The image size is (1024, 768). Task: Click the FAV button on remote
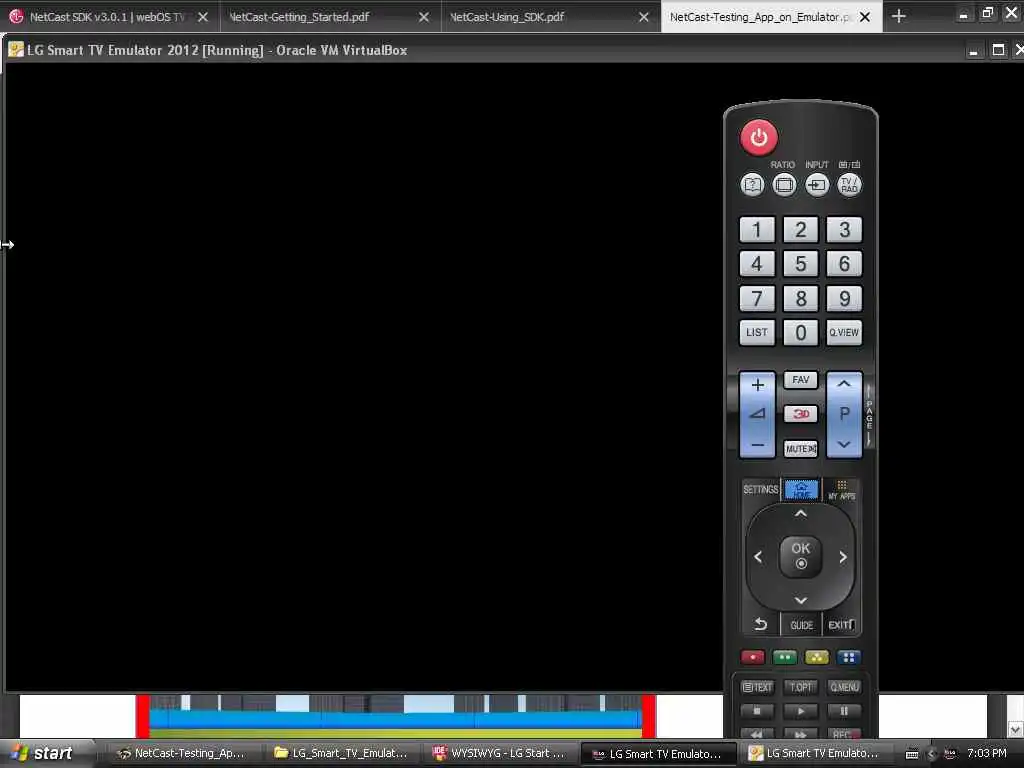click(x=801, y=380)
